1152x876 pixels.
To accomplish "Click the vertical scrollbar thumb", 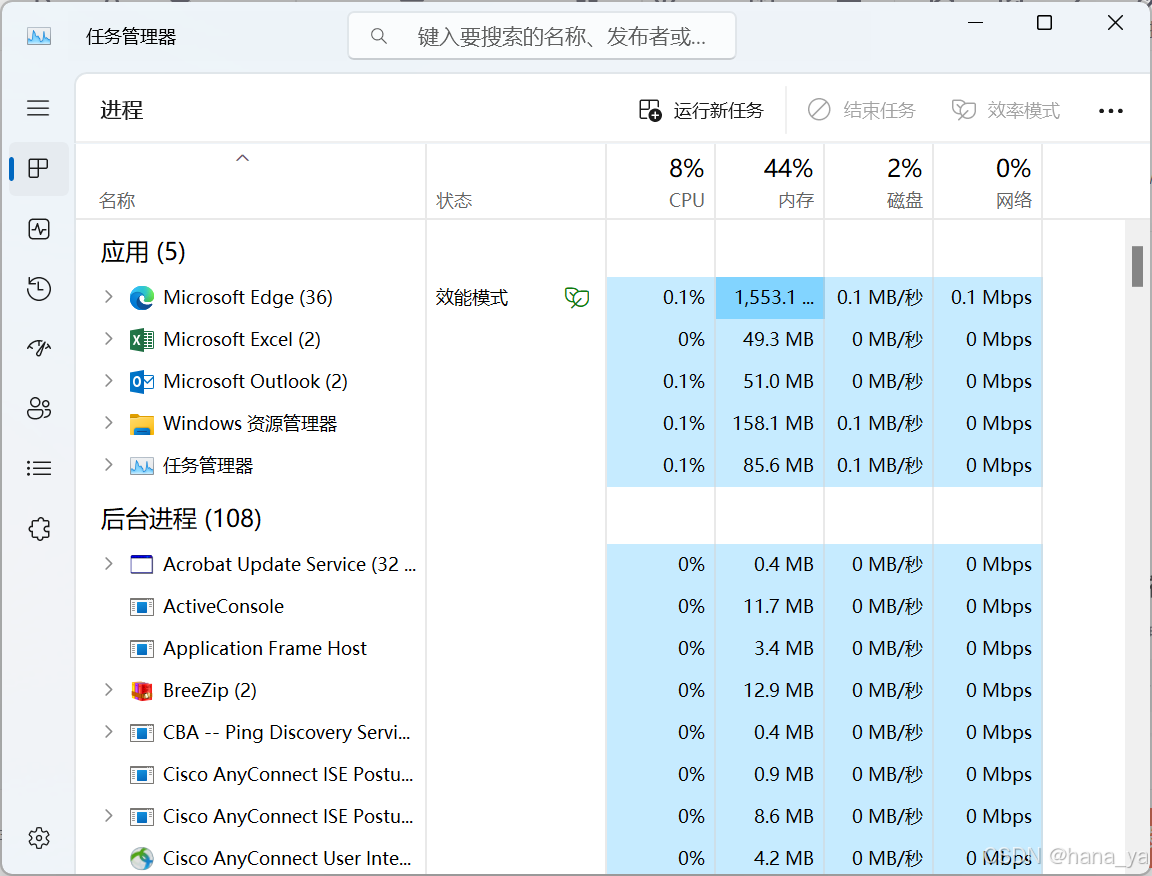I will point(1137,266).
